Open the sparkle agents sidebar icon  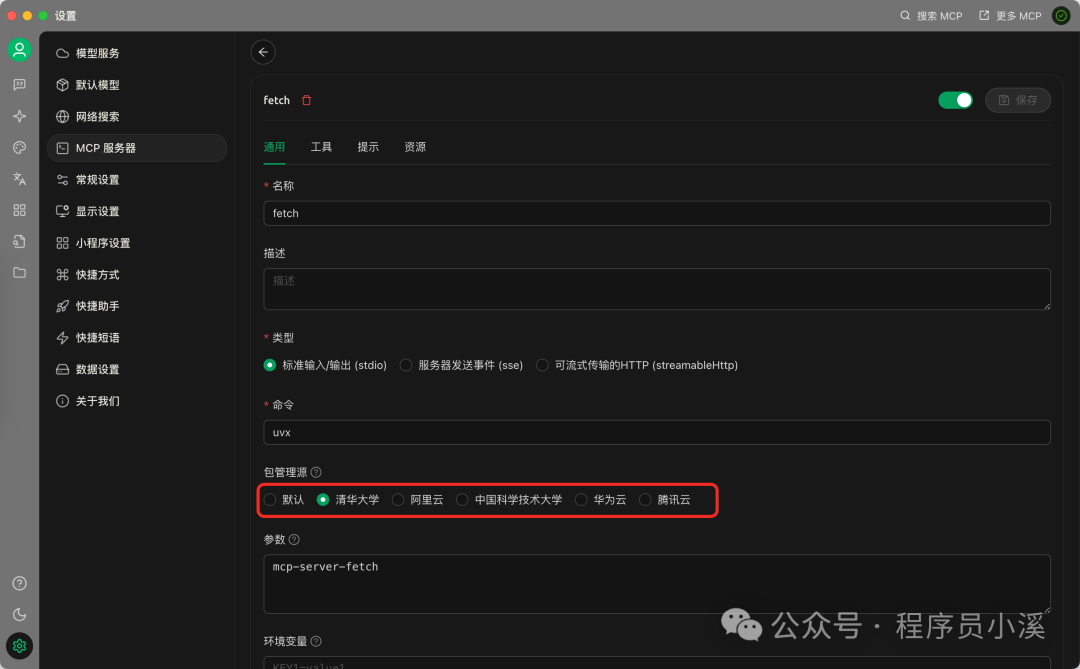pos(19,116)
